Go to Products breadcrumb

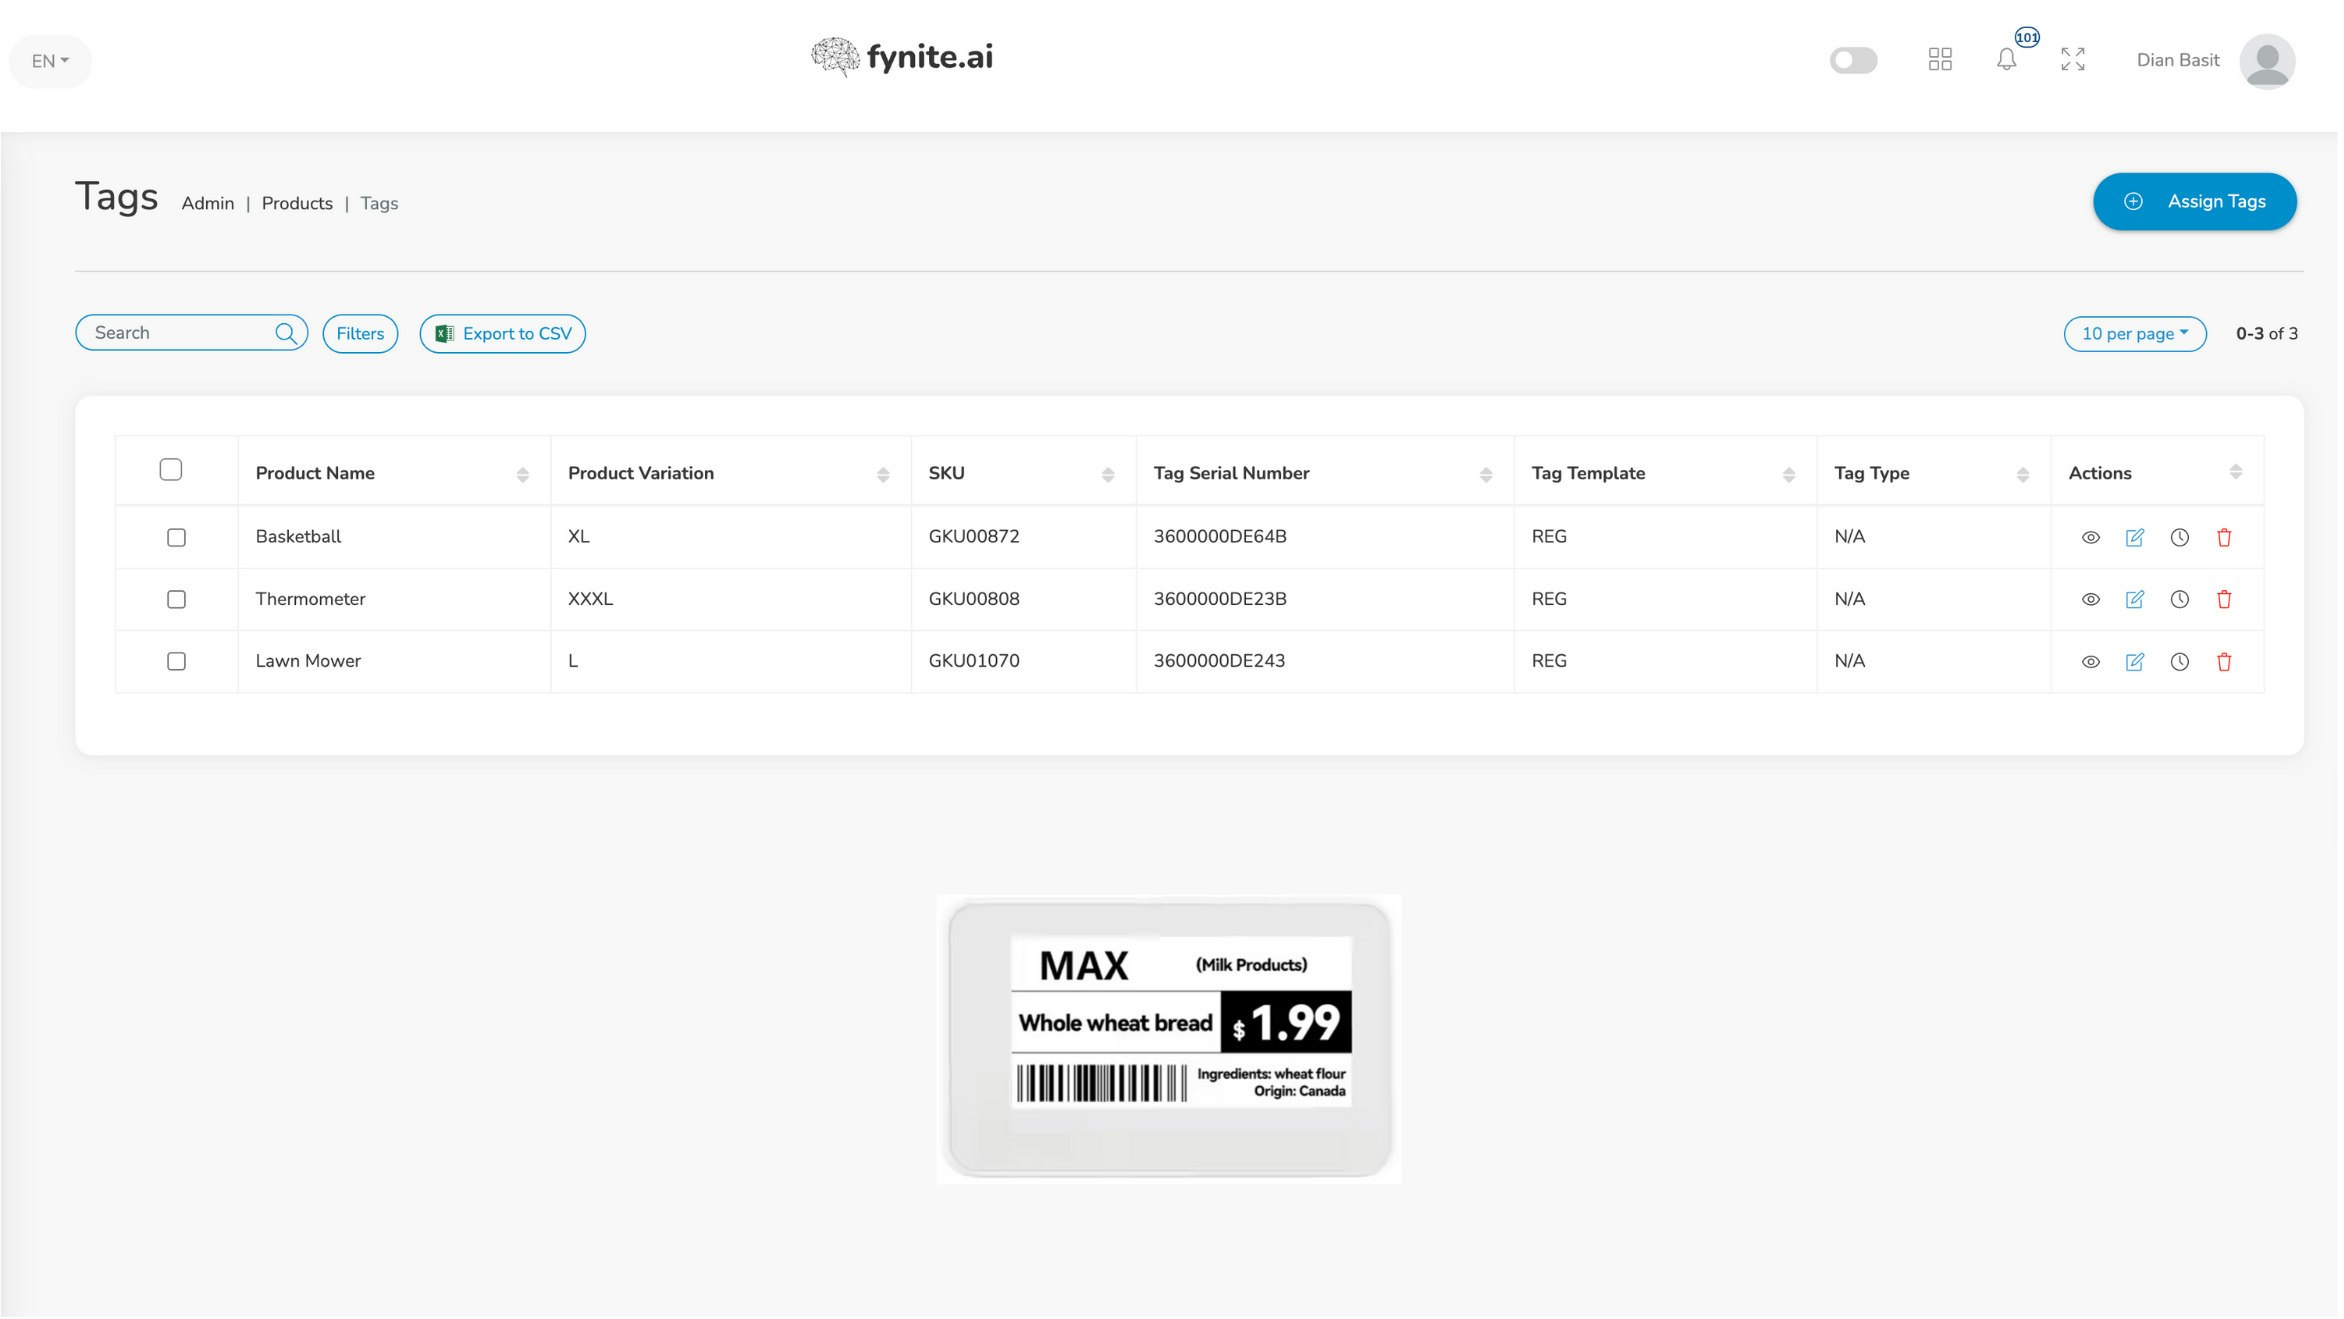pyautogui.click(x=297, y=204)
